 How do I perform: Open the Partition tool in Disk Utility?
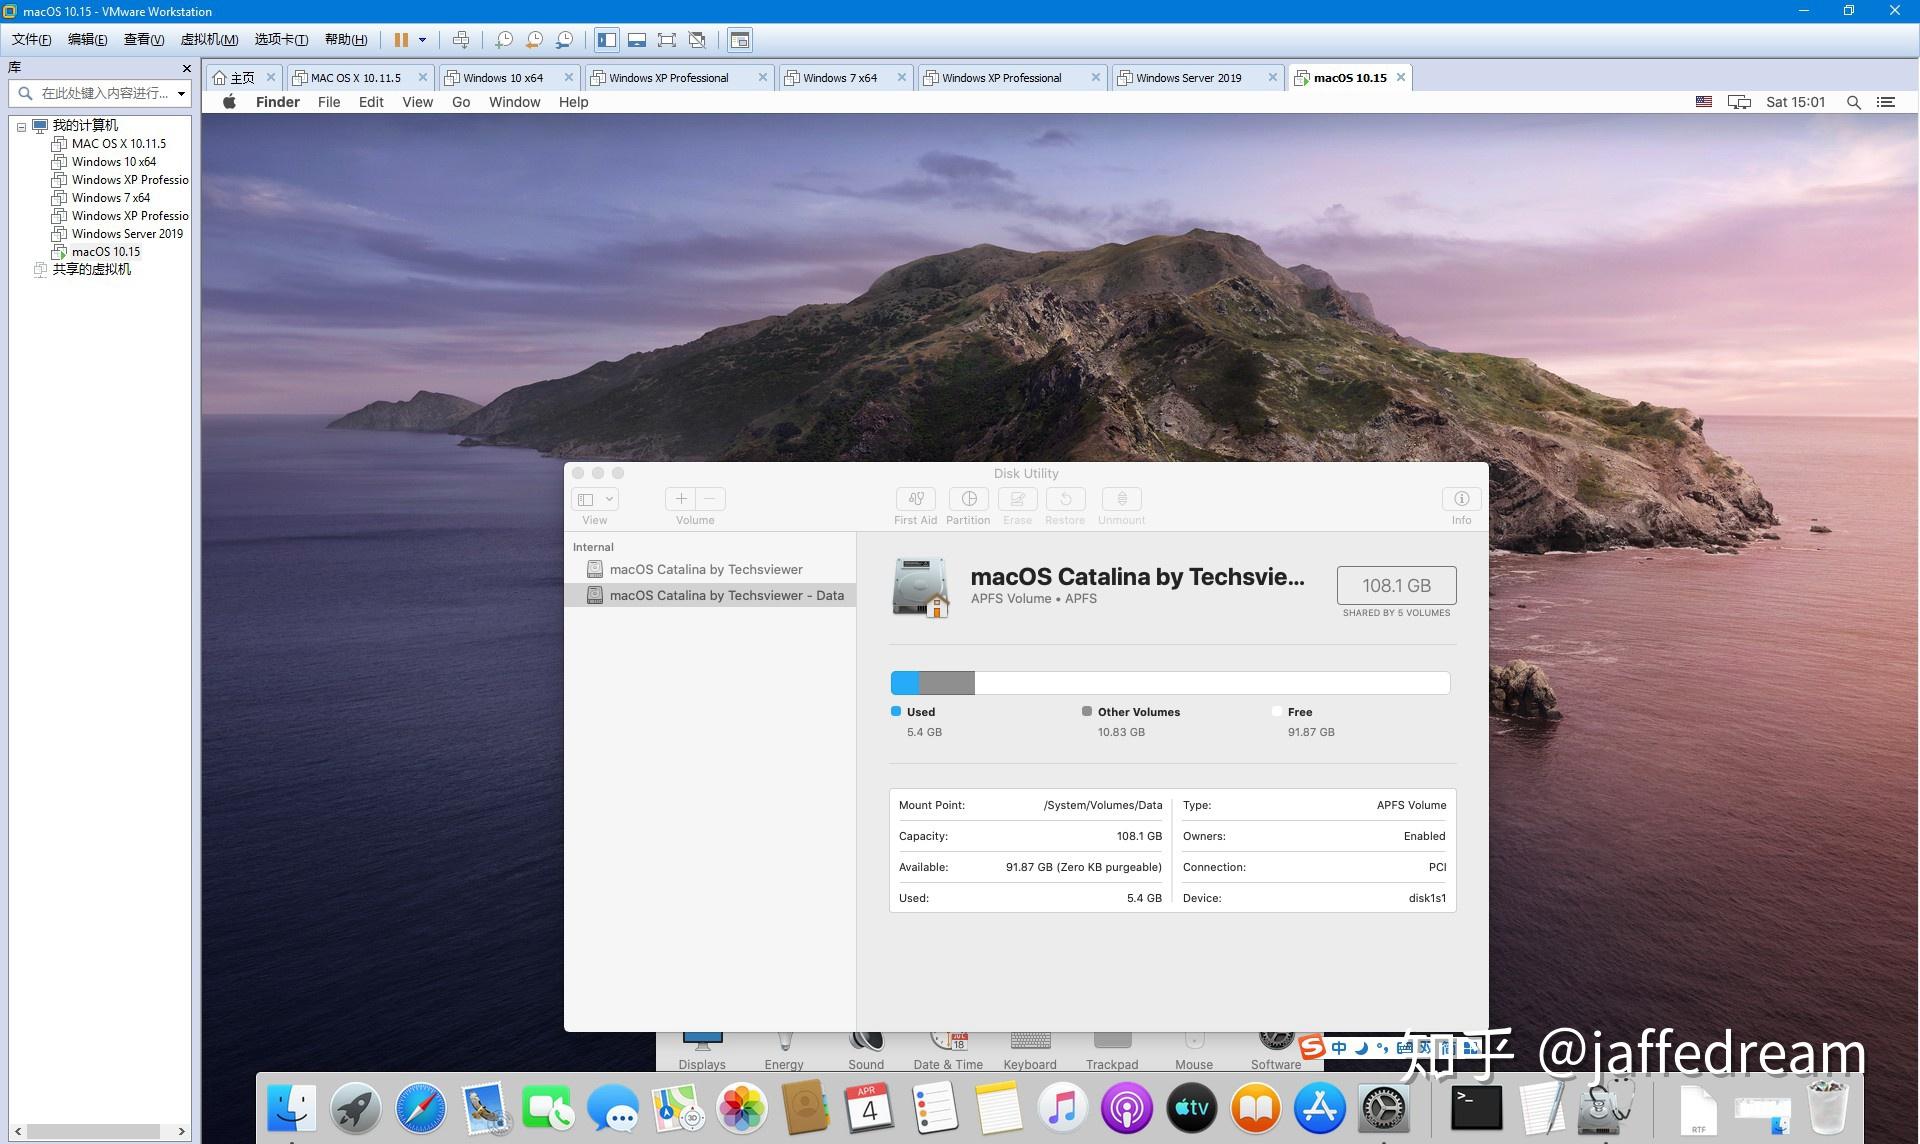coord(968,499)
